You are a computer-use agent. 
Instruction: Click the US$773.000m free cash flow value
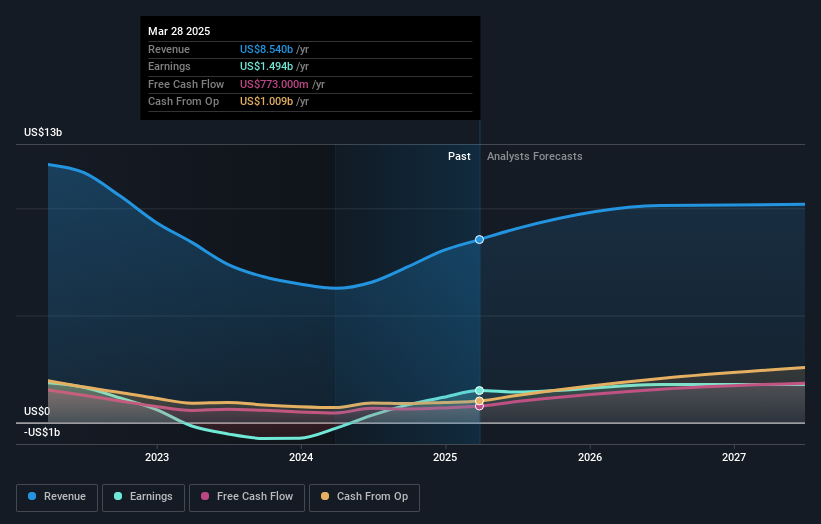[274, 84]
